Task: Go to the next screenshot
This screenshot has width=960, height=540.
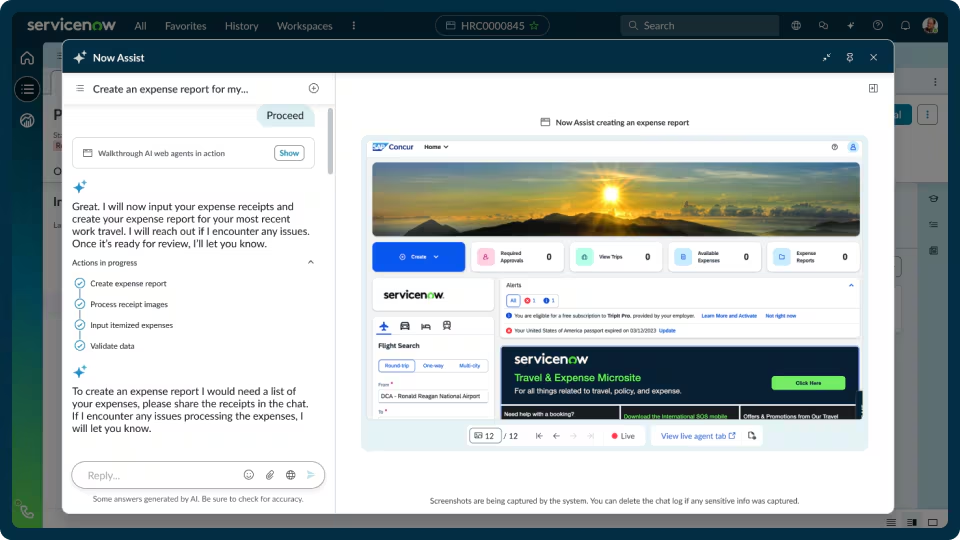Action: click(573, 436)
